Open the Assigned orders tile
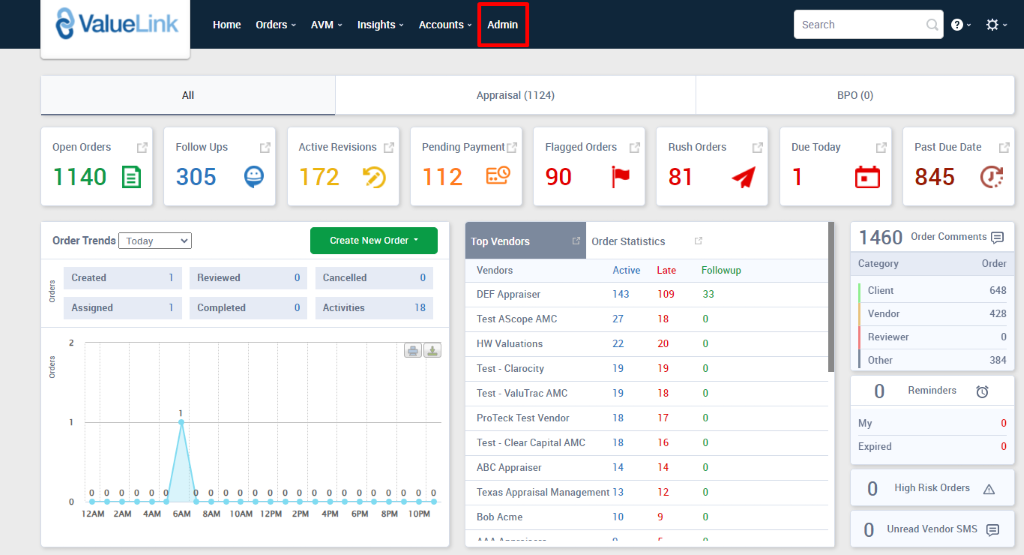Image resolution: width=1024 pixels, height=555 pixels. point(123,308)
